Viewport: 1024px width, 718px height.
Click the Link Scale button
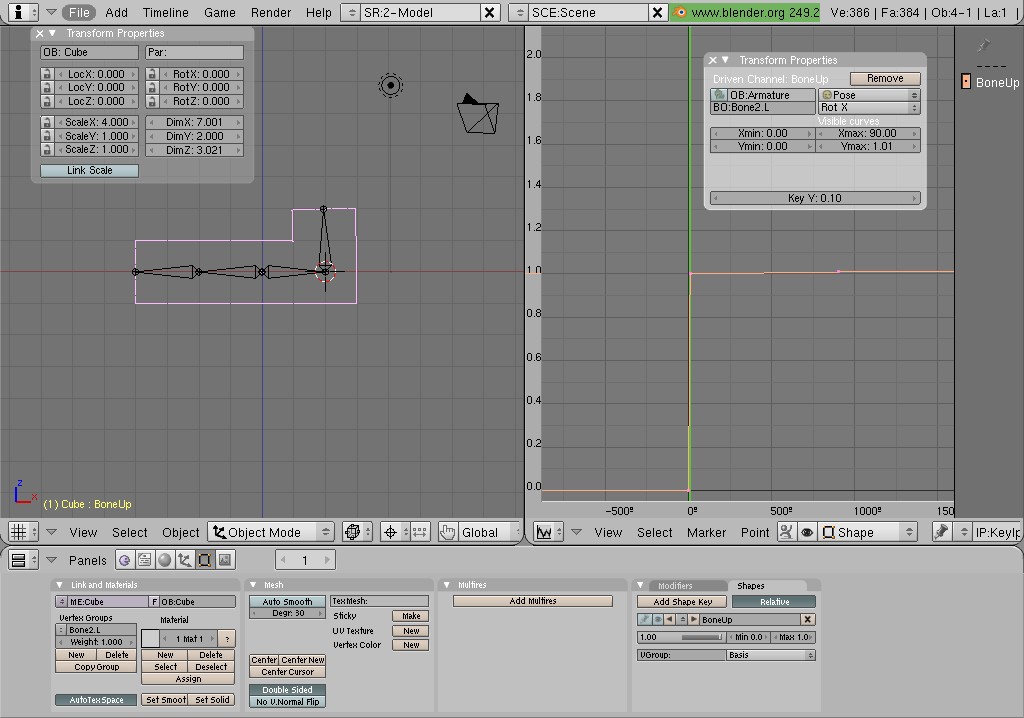click(89, 170)
